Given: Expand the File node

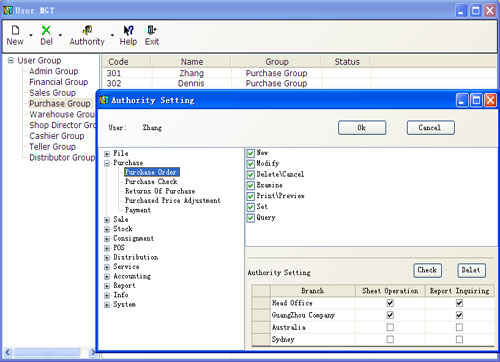Looking at the screenshot, I should [x=107, y=154].
